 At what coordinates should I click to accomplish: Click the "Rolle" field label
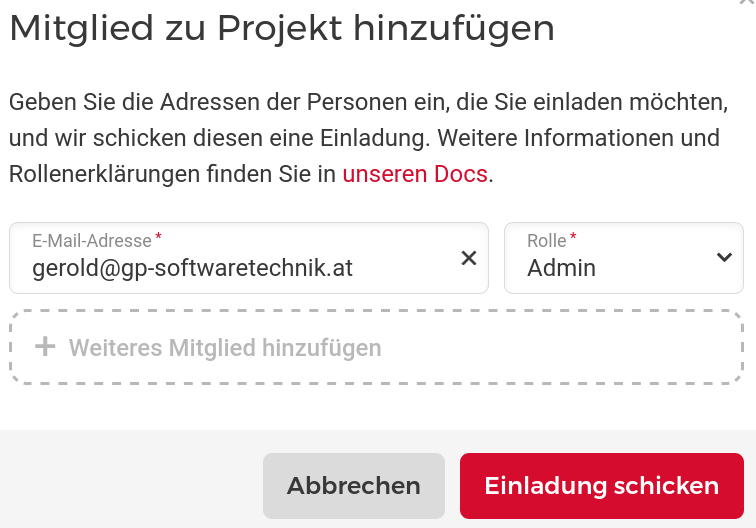(x=547, y=240)
